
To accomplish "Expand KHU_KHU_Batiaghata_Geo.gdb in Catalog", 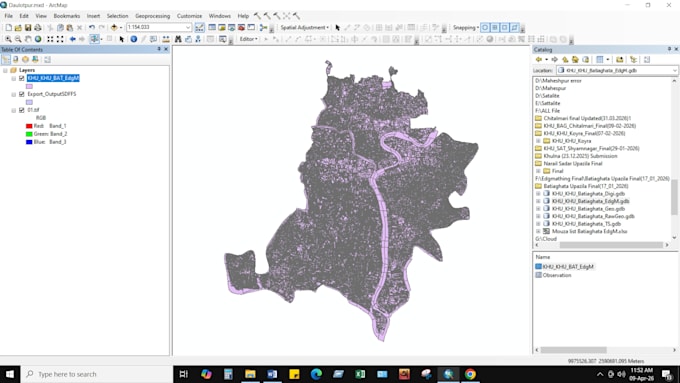I will (538, 209).
